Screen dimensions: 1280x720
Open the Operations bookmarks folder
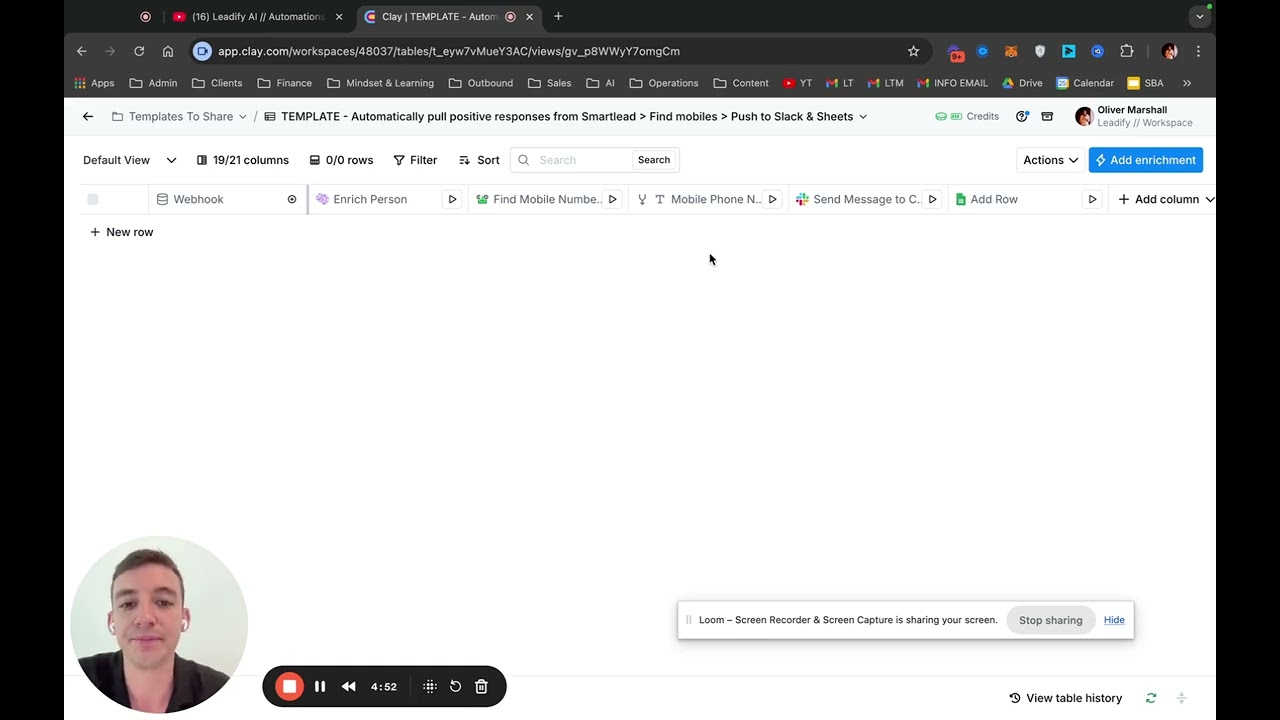click(x=664, y=83)
